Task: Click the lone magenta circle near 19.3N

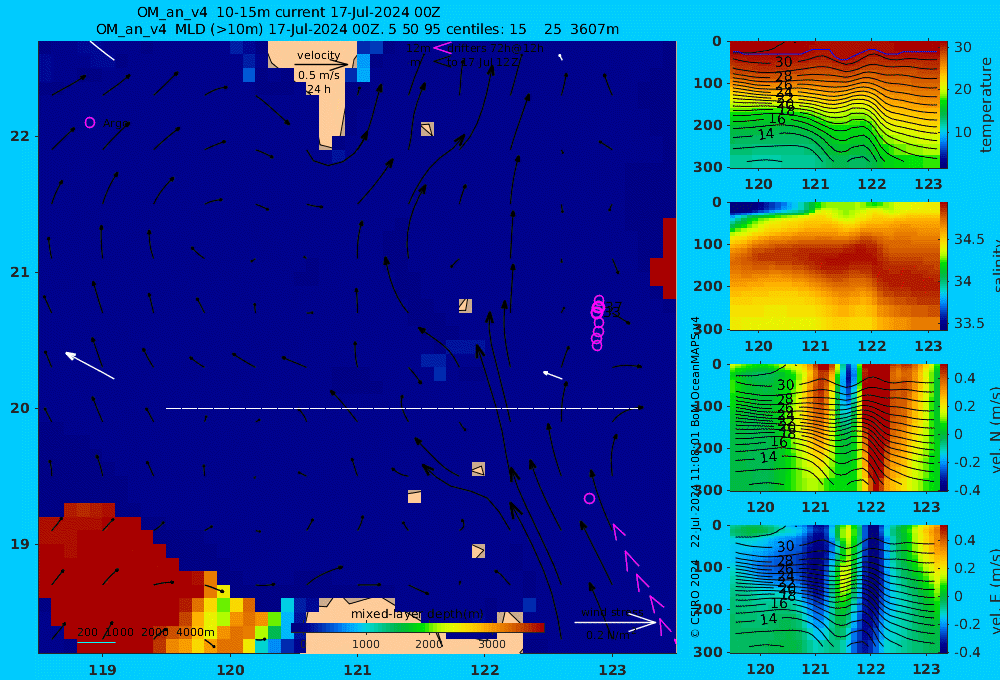Action: [x=589, y=498]
